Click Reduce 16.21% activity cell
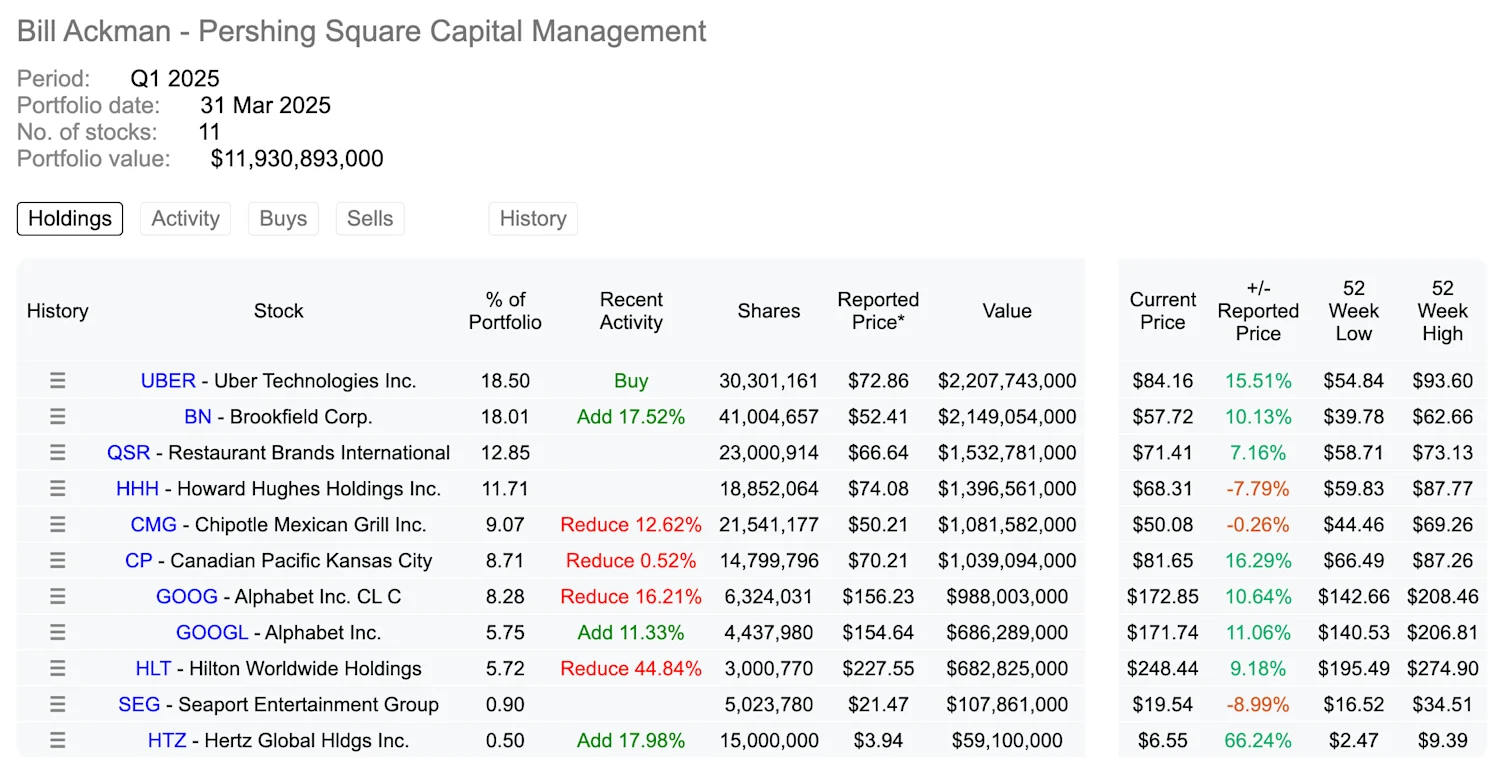The width and height of the screenshot is (1500, 766). 631,597
